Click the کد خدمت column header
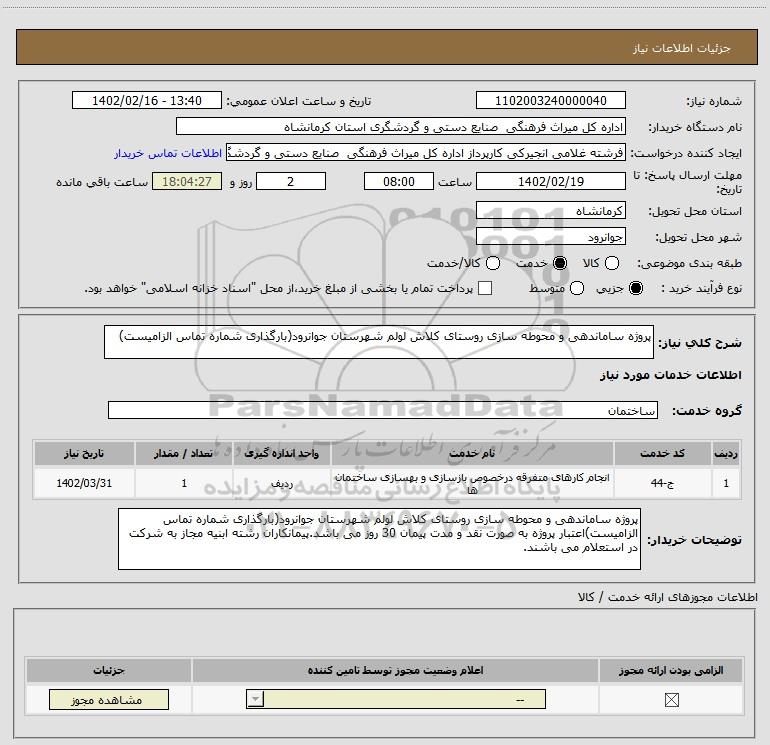The width and height of the screenshot is (770, 745). pos(662,453)
